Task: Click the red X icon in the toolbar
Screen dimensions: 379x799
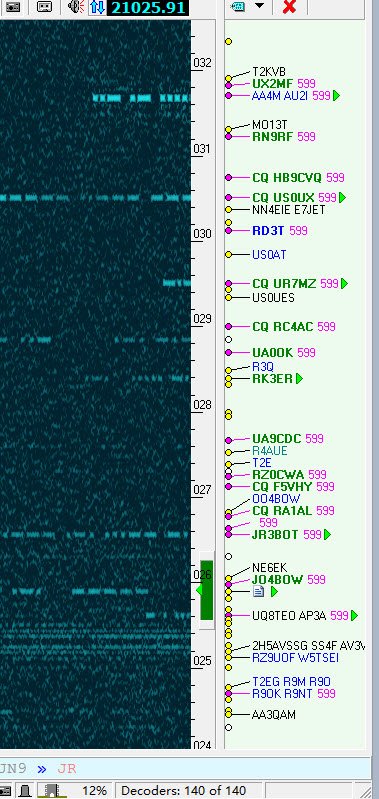Action: tap(289, 7)
